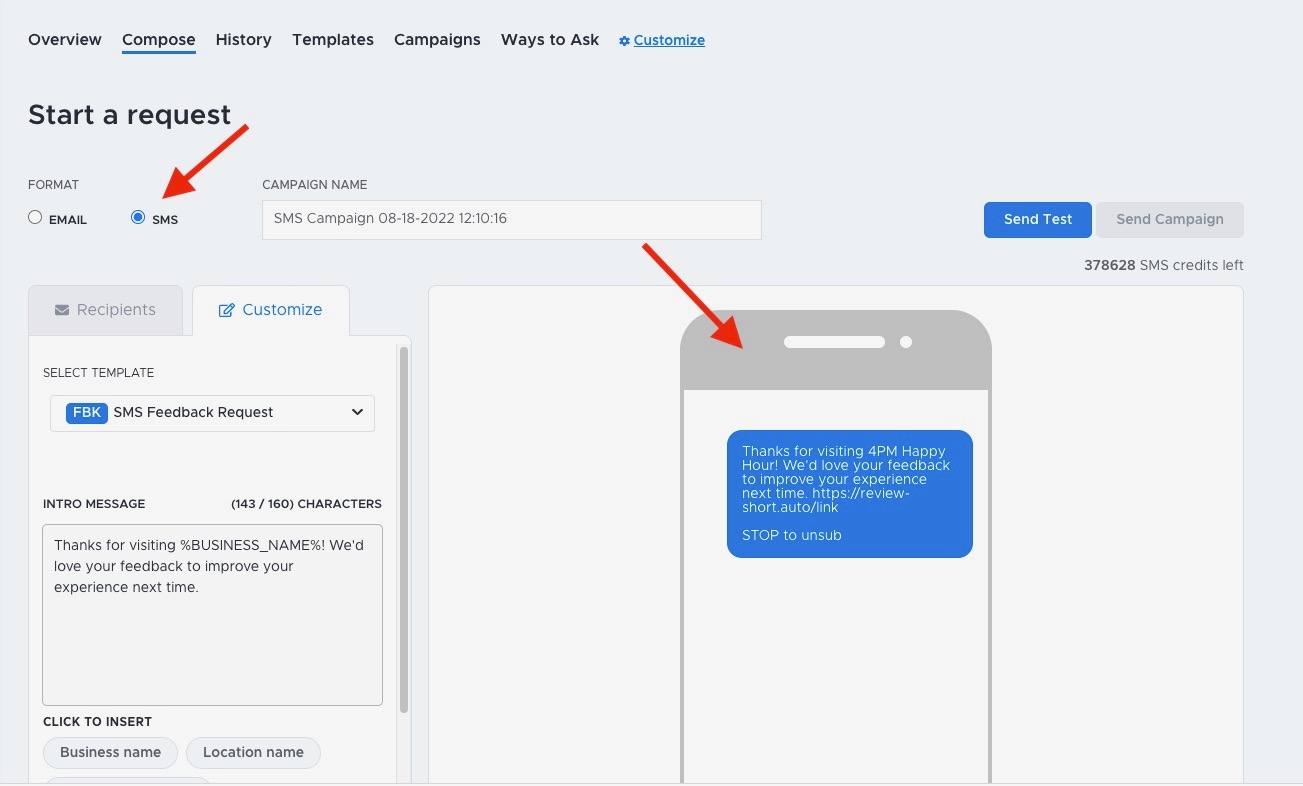Switch to the Campaigns tab

437,40
